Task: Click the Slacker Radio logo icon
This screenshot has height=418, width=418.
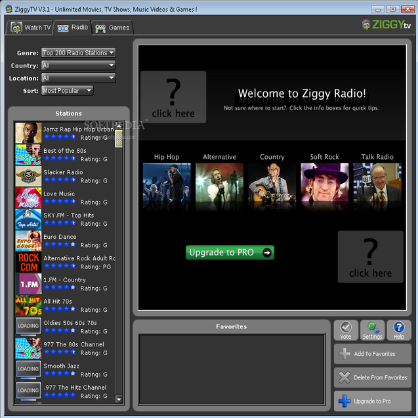Action: pyautogui.click(x=28, y=176)
